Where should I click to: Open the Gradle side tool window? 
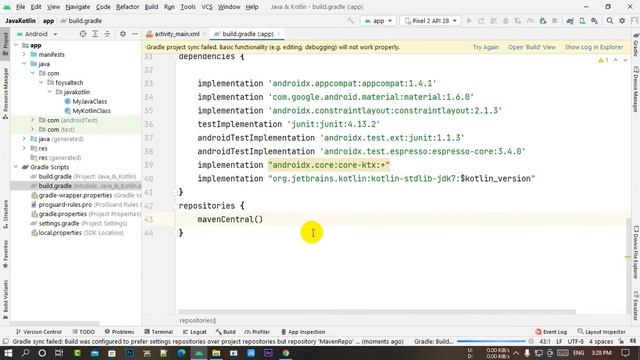coord(636,46)
